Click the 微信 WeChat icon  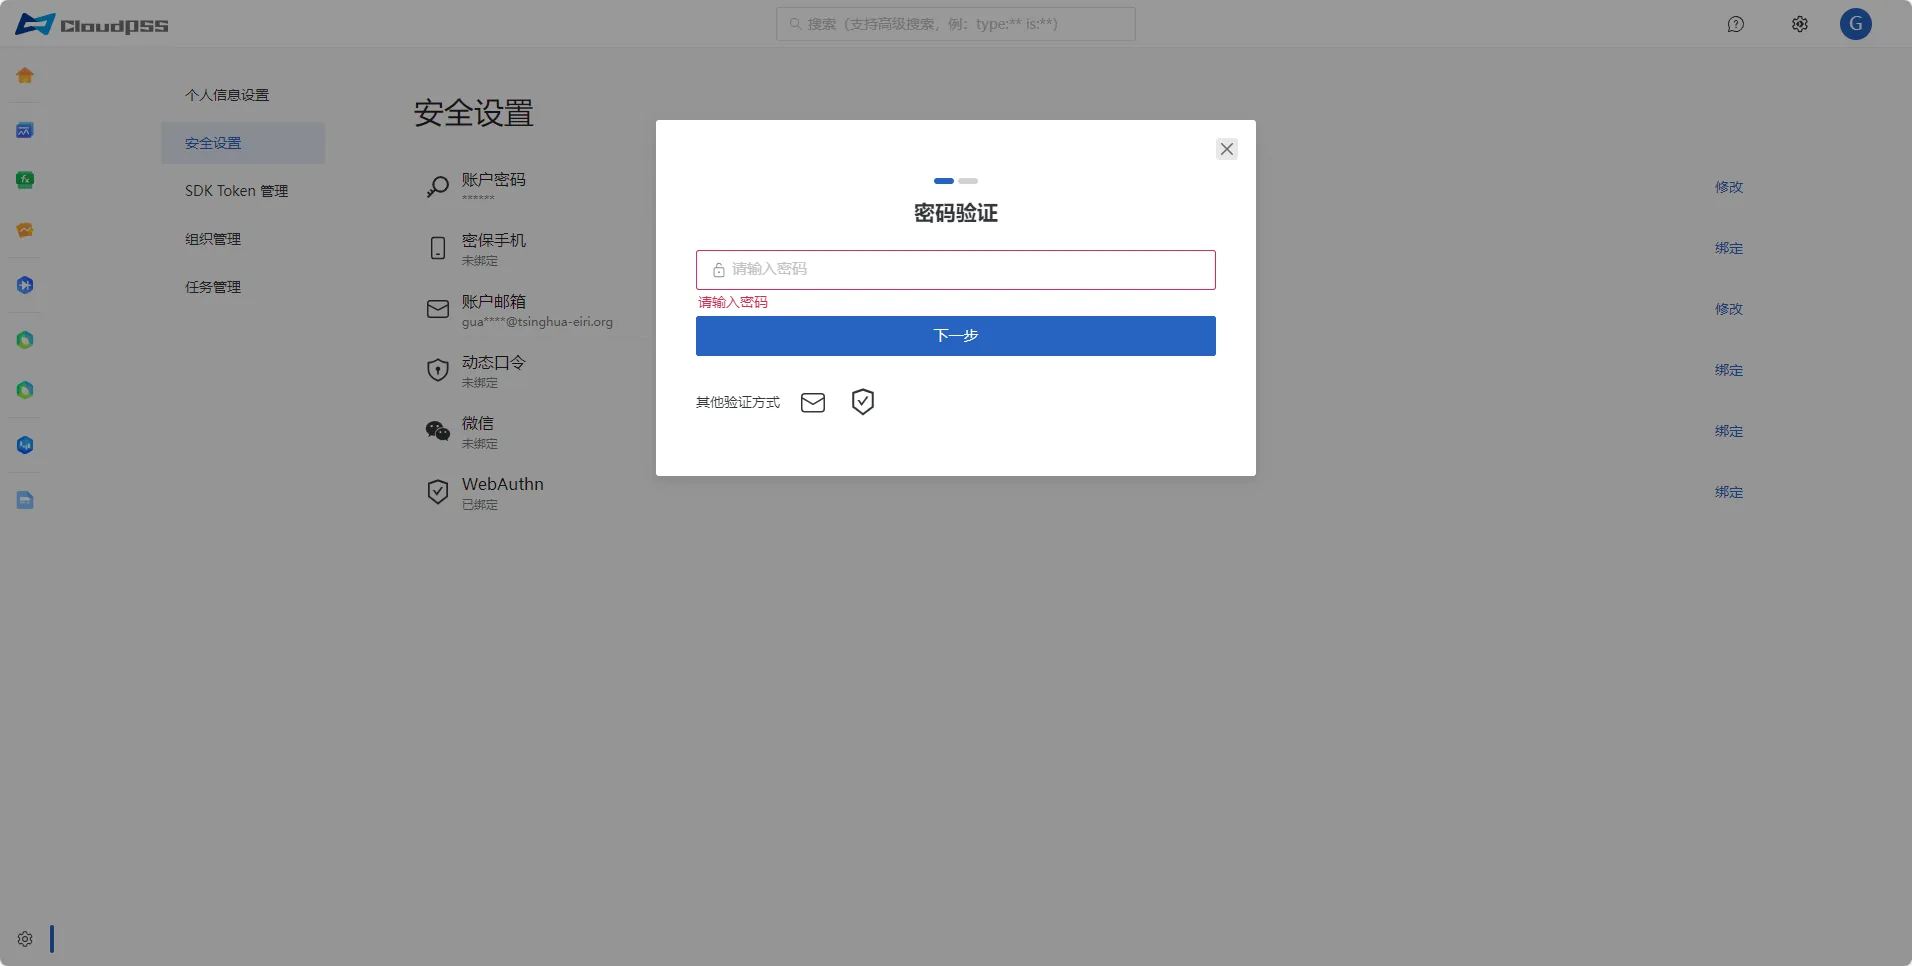pyautogui.click(x=438, y=431)
